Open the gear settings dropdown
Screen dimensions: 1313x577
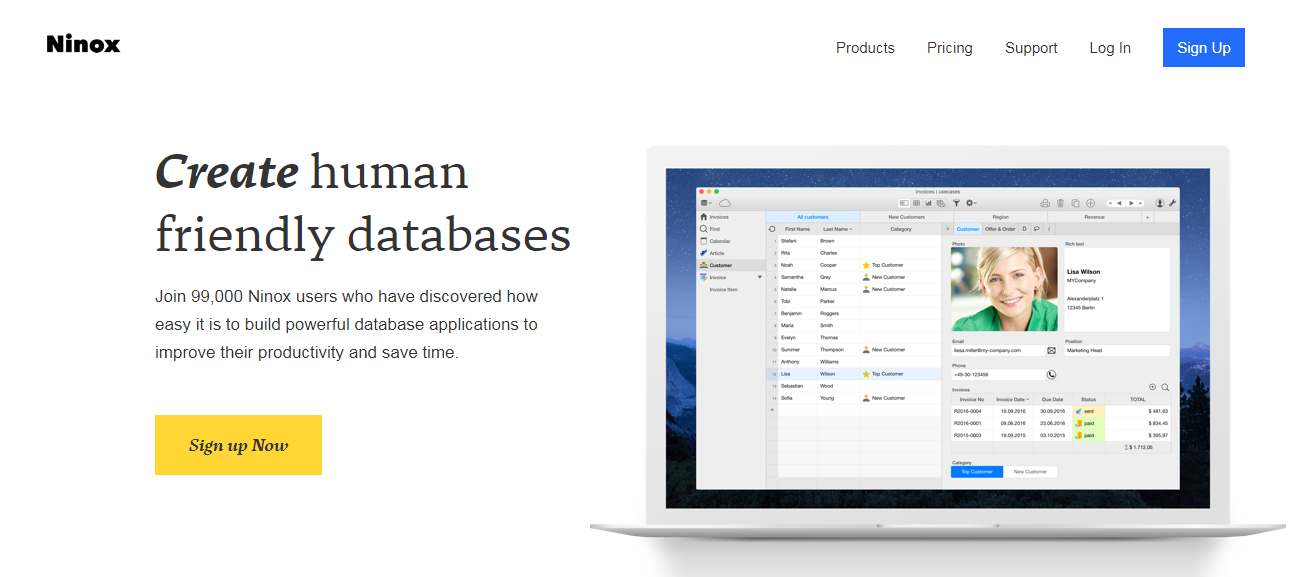pos(971,203)
